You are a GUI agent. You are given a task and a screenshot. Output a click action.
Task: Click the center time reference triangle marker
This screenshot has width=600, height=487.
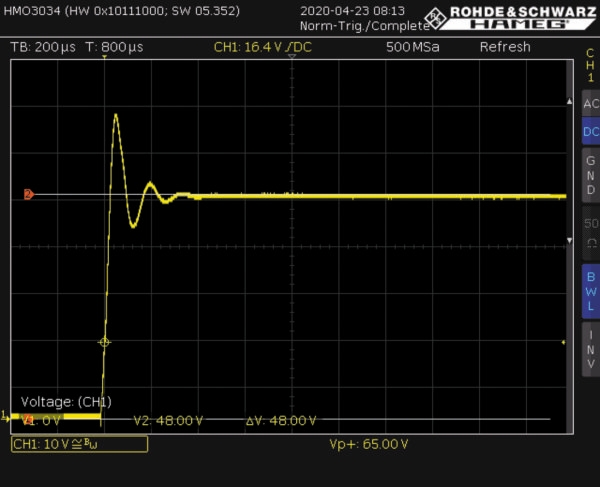click(x=292, y=57)
